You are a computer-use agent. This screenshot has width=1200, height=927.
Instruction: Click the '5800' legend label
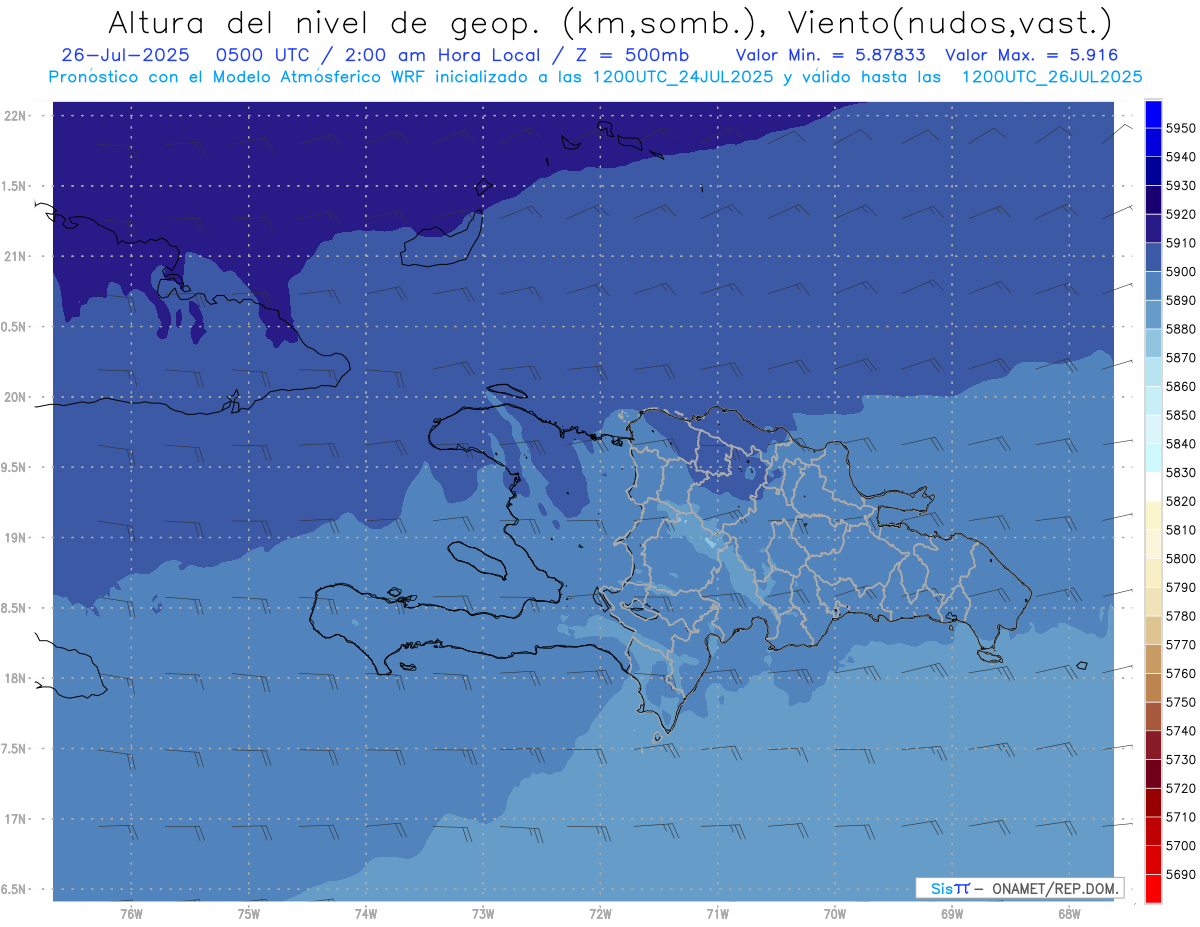click(1180, 559)
